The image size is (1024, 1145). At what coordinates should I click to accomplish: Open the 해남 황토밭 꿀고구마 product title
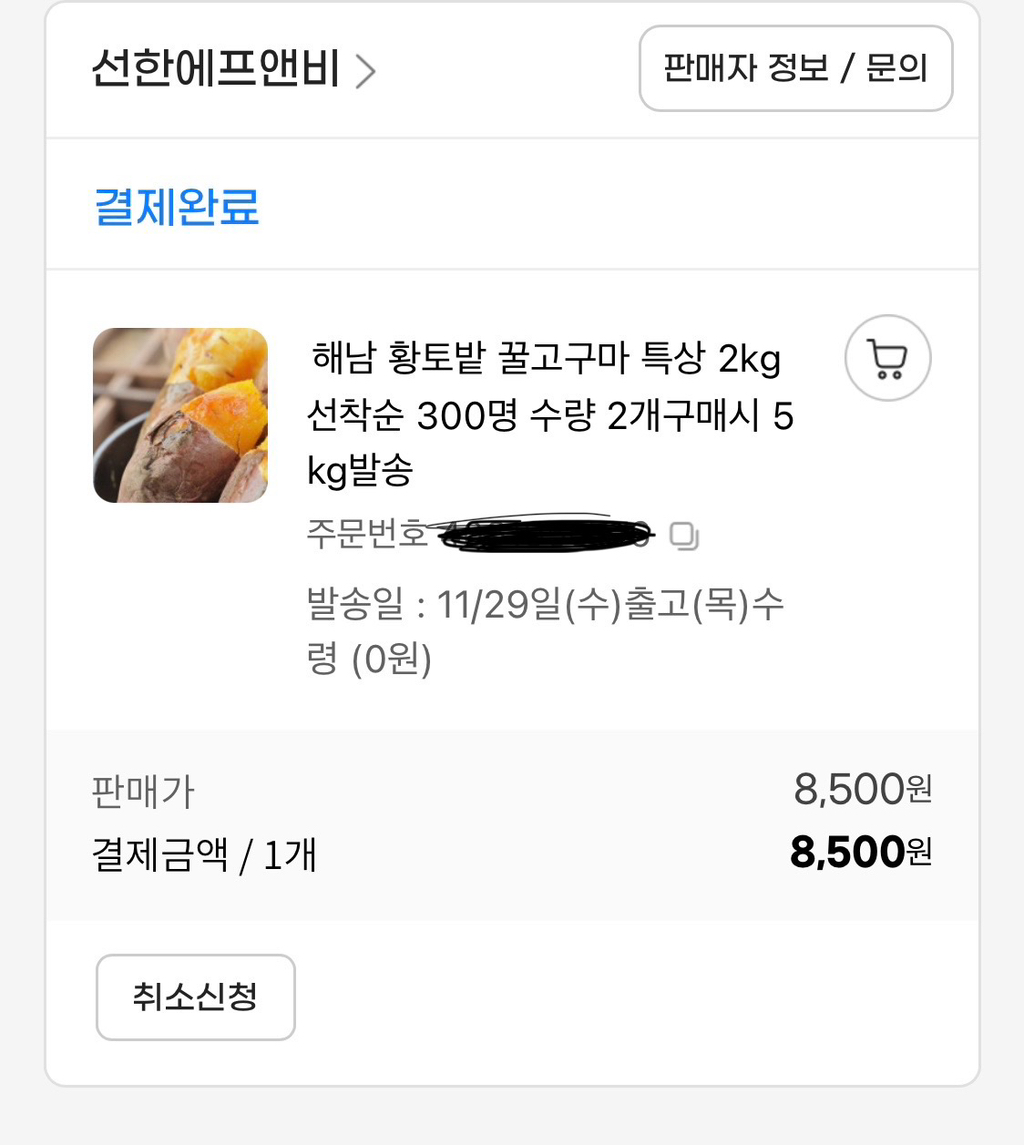(x=550, y=414)
